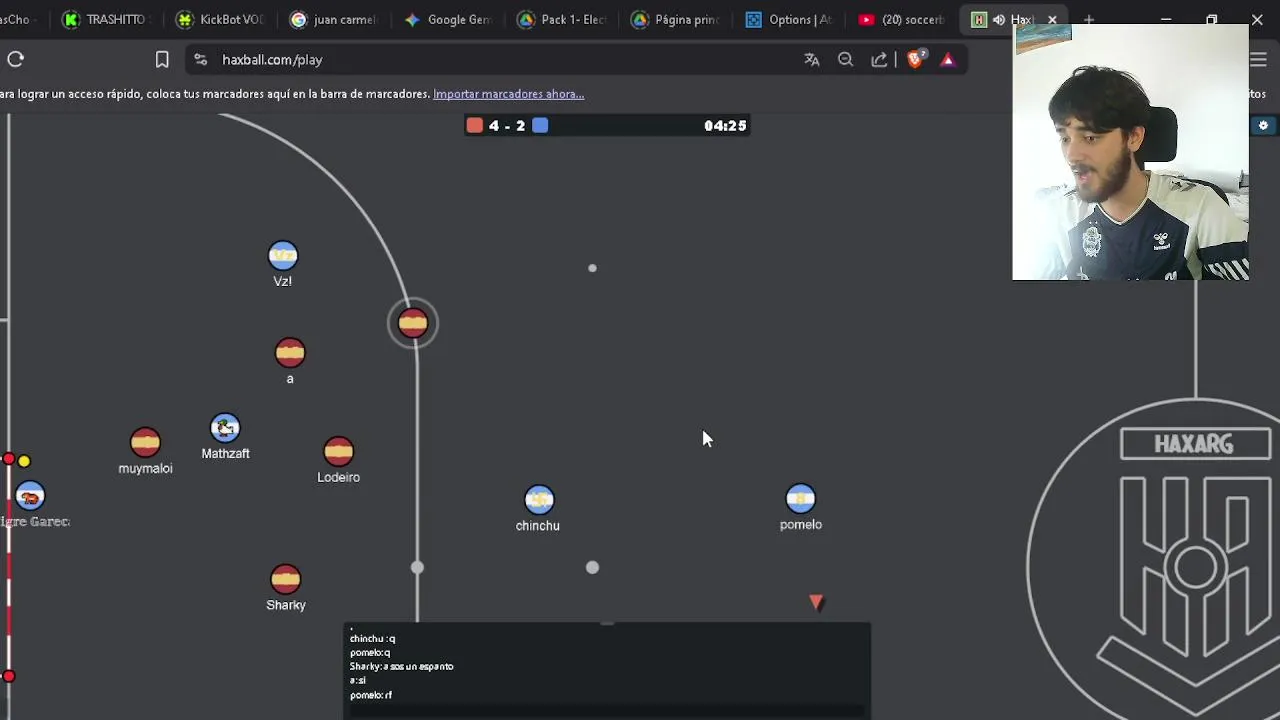Click player disc Mathzaft

(x=225, y=428)
